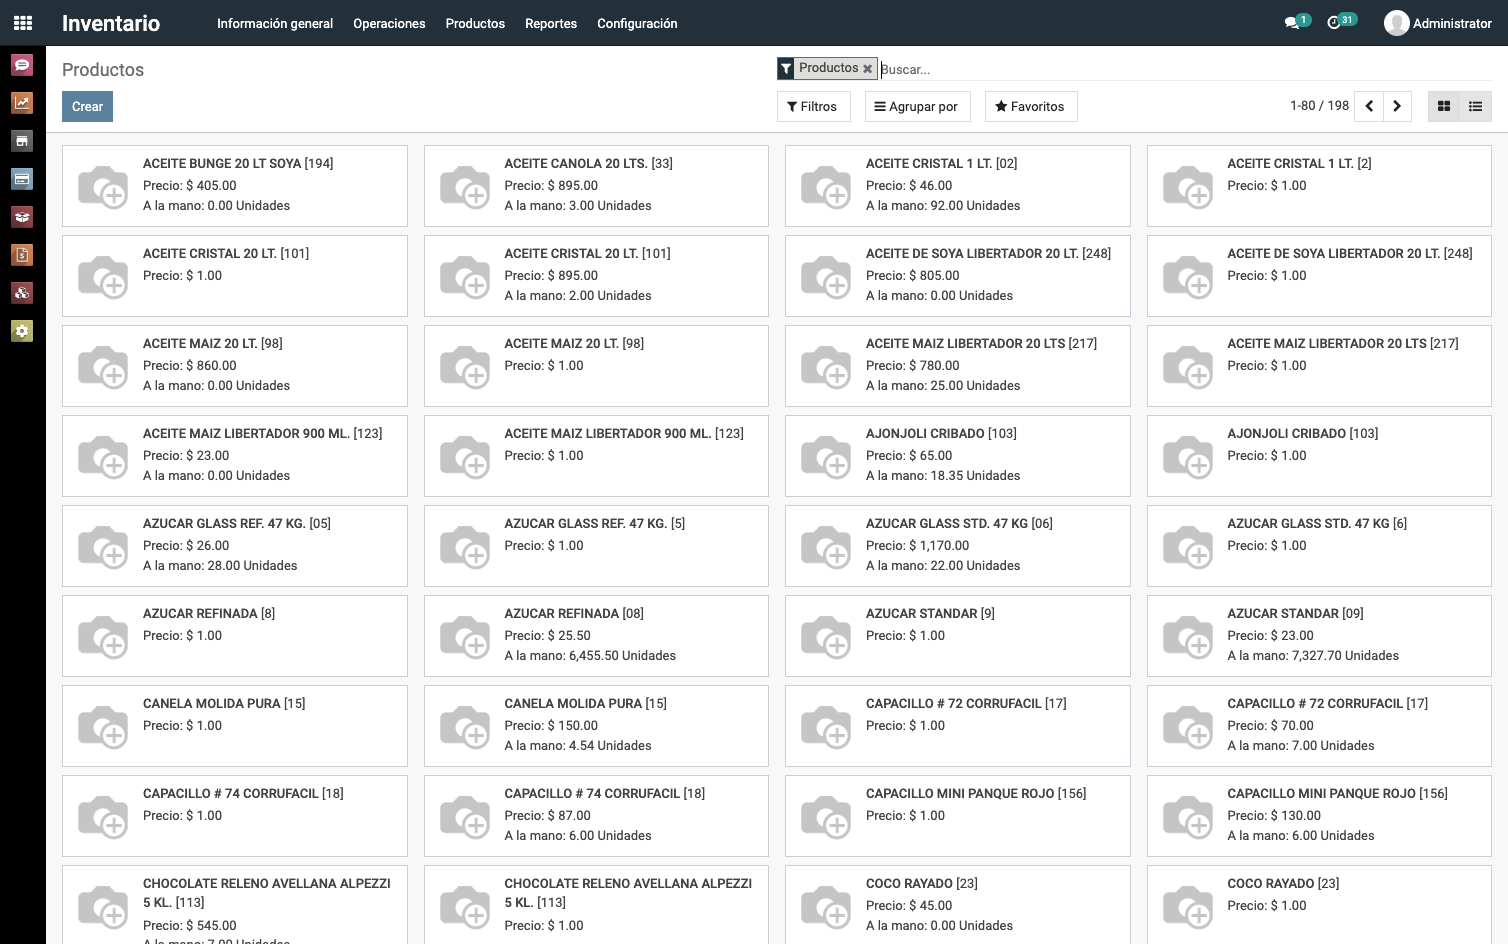Open the Point of Sale storefront icon
Image resolution: width=1508 pixels, height=944 pixels.
(22, 141)
